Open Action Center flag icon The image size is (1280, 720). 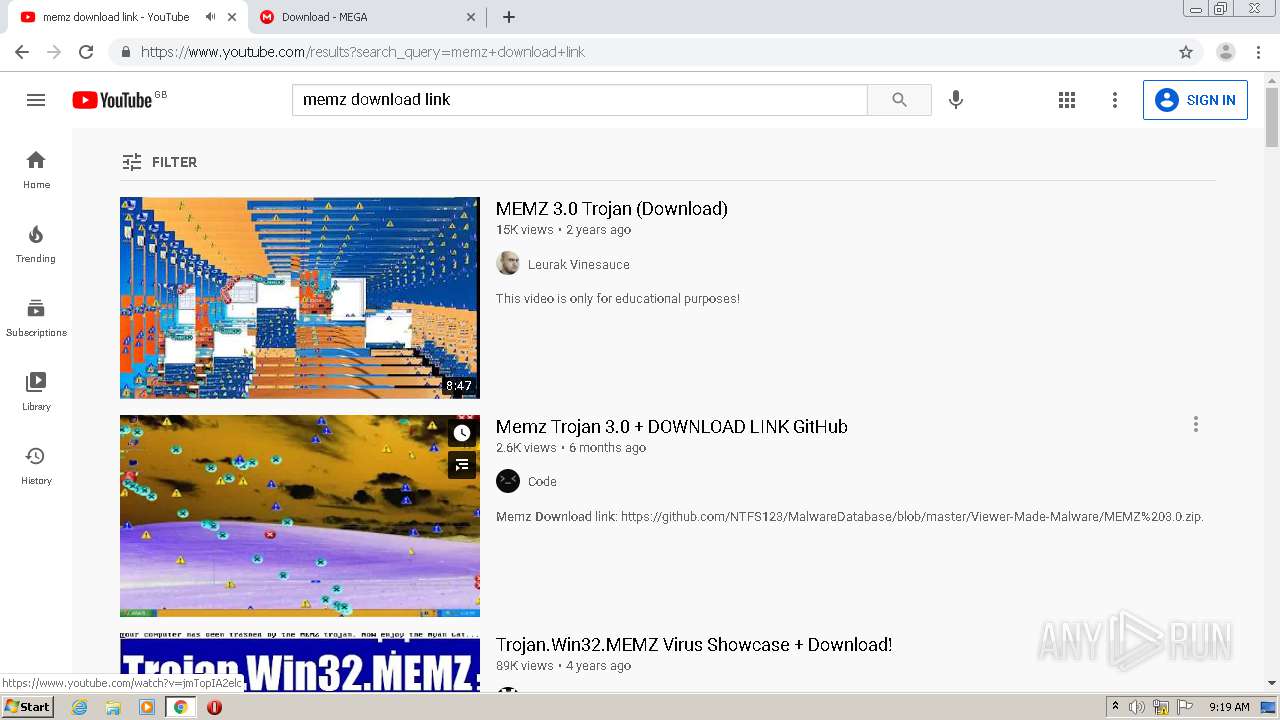[x=1185, y=707]
